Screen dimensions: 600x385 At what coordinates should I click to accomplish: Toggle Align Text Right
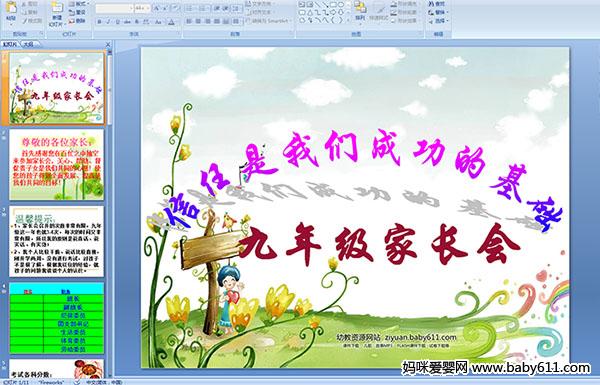[x=207, y=21]
